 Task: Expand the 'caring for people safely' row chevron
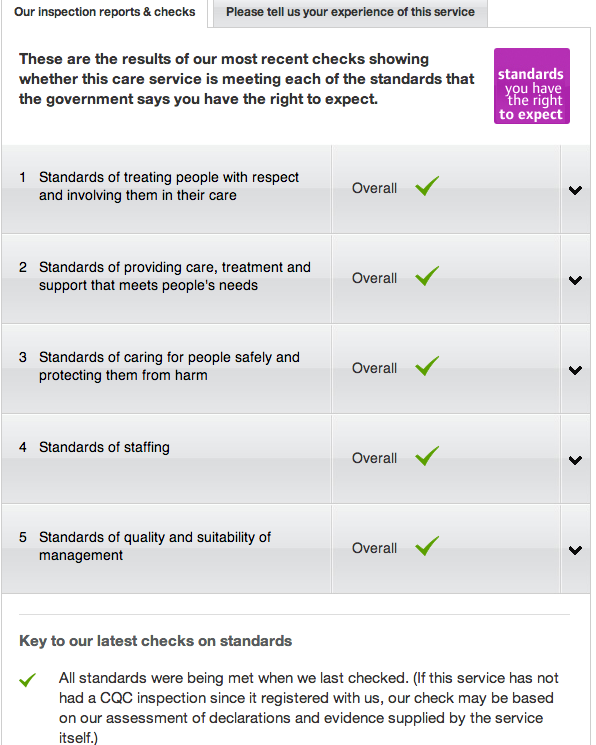[x=575, y=370]
